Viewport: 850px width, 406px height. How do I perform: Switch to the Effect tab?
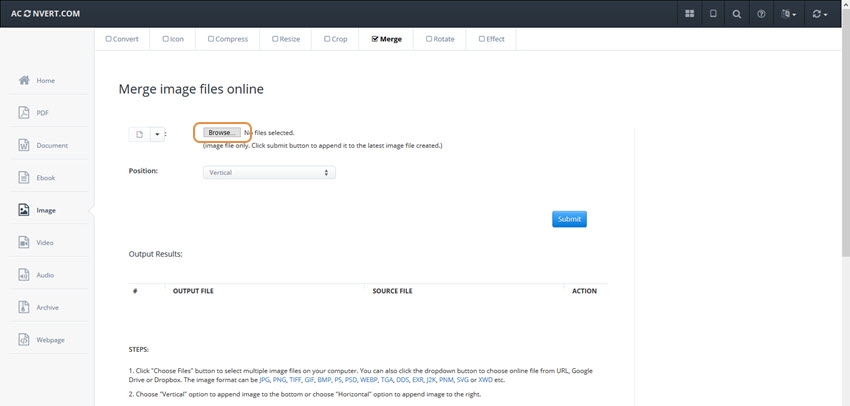click(x=492, y=39)
